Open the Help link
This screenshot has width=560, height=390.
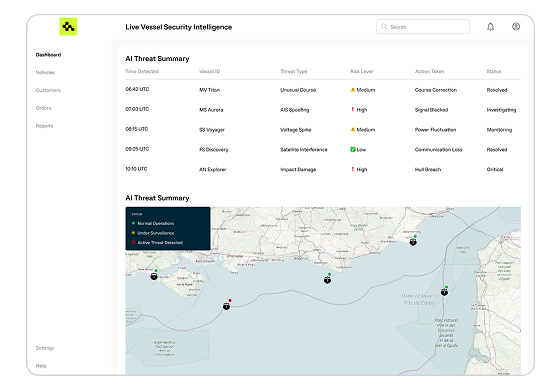point(41,366)
